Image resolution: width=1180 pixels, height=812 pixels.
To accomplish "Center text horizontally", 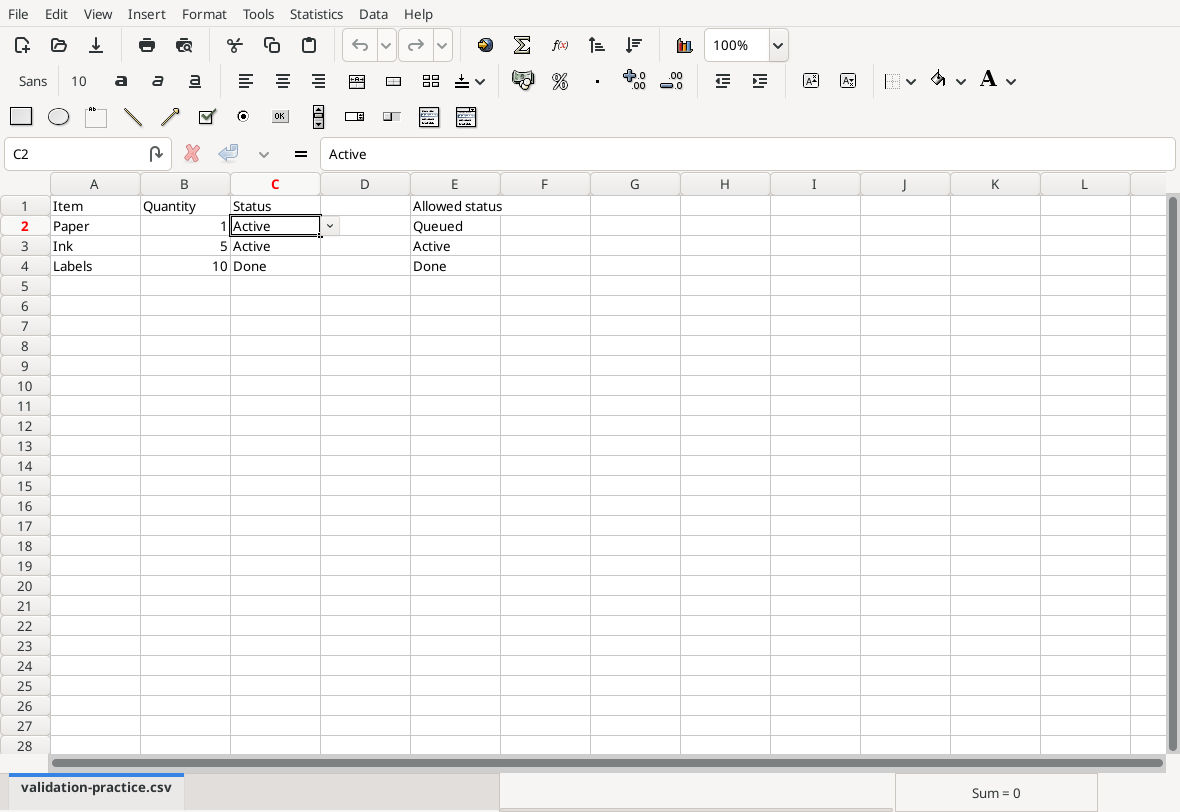I will 282,81.
